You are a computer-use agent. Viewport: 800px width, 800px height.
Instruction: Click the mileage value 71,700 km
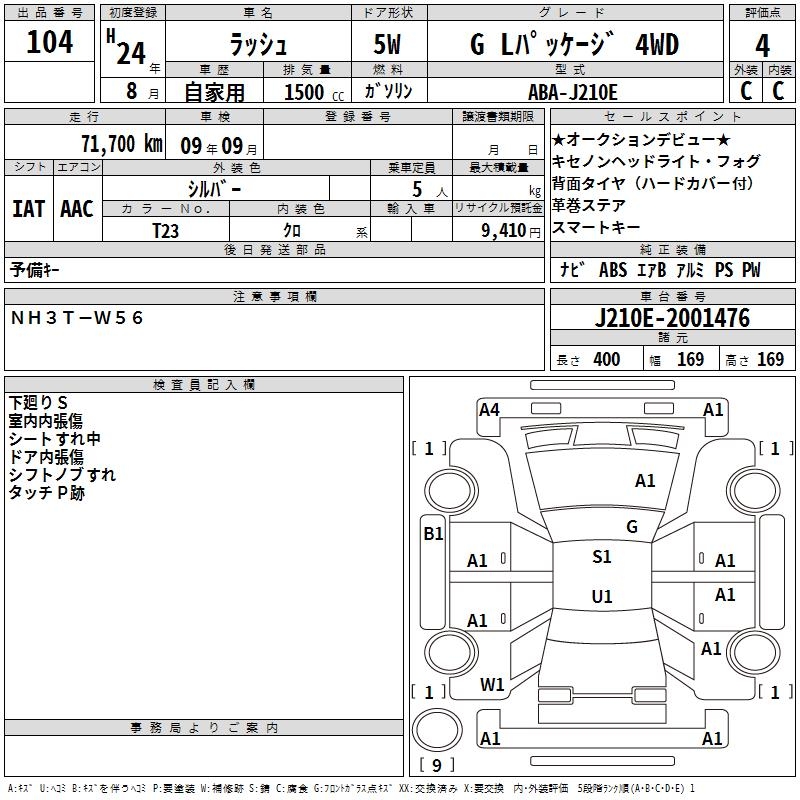pyautogui.click(x=121, y=144)
